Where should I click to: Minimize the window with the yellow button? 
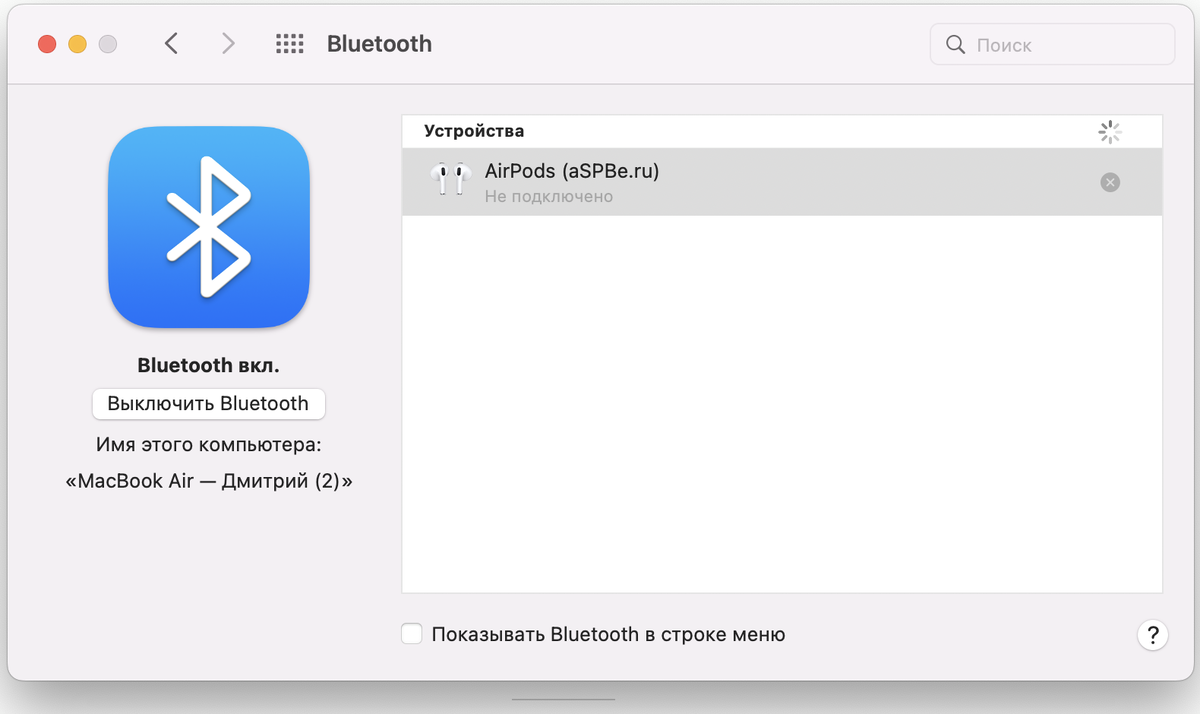[x=77, y=44]
